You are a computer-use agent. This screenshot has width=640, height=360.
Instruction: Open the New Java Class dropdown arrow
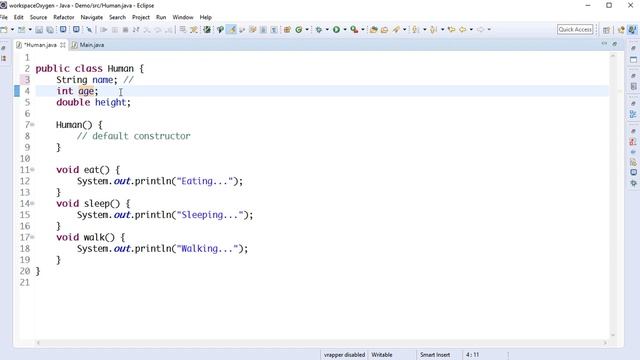coord(307,29)
